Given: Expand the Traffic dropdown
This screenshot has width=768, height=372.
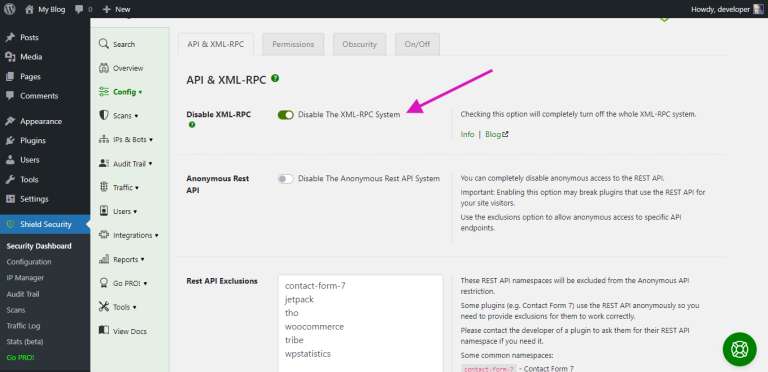Looking at the screenshot, I should [x=137, y=187].
